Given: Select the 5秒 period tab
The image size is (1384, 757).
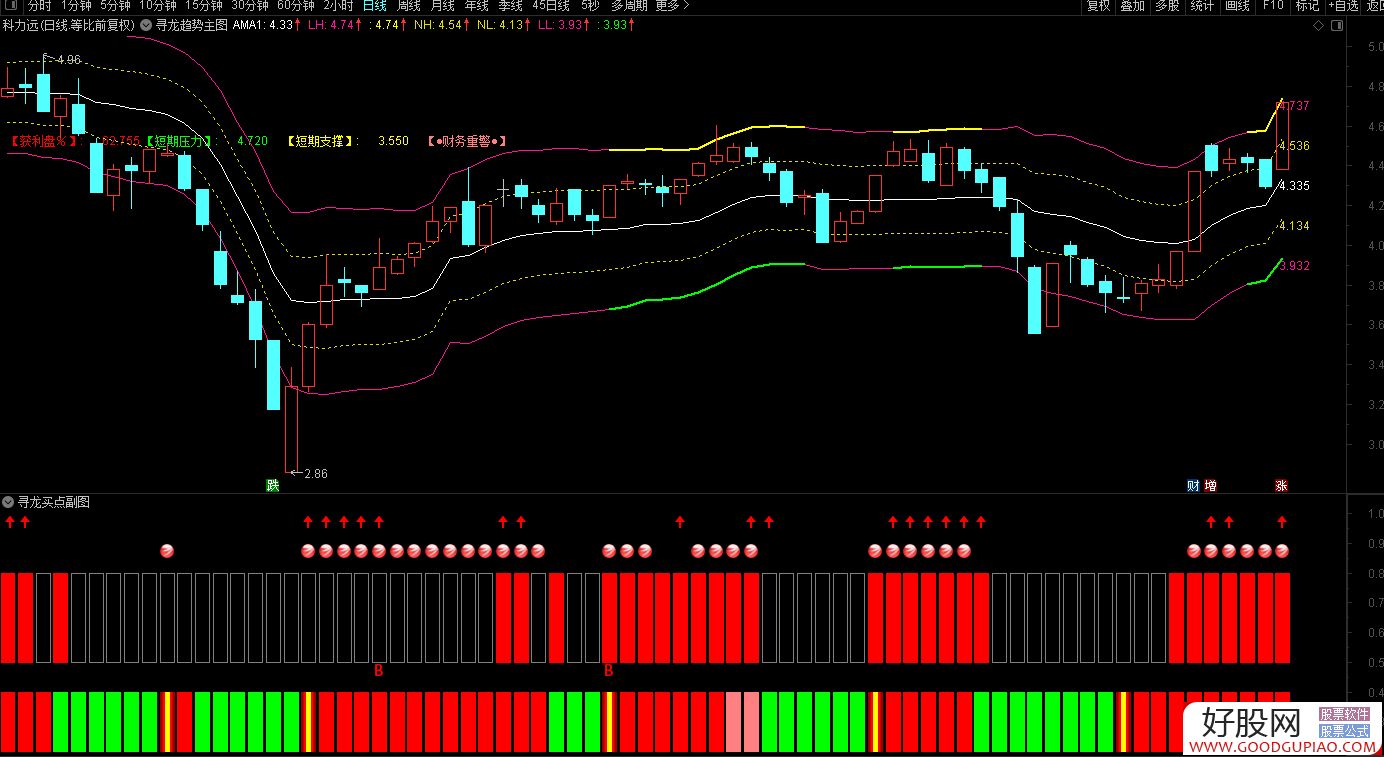Looking at the screenshot, I should [590, 6].
